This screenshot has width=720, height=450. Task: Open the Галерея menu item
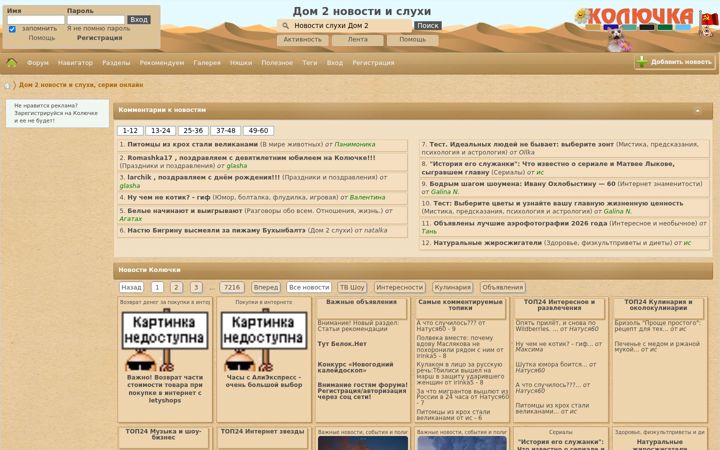(x=207, y=62)
